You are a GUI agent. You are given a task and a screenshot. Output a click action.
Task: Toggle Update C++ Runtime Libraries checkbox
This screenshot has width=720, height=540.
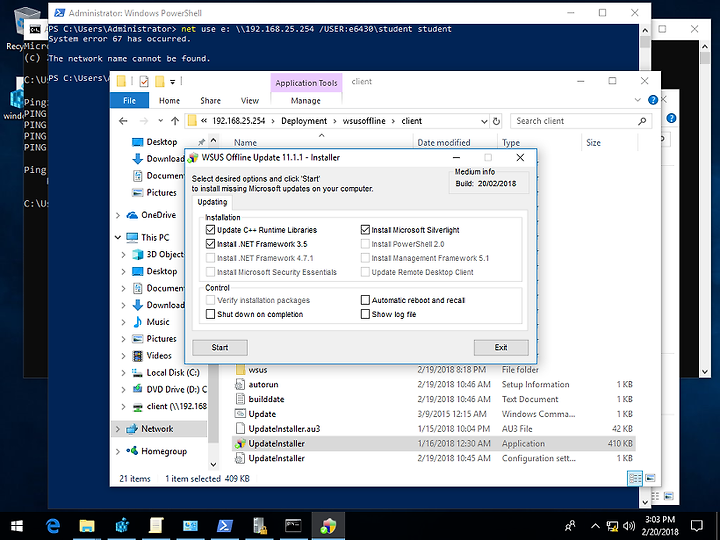point(210,230)
